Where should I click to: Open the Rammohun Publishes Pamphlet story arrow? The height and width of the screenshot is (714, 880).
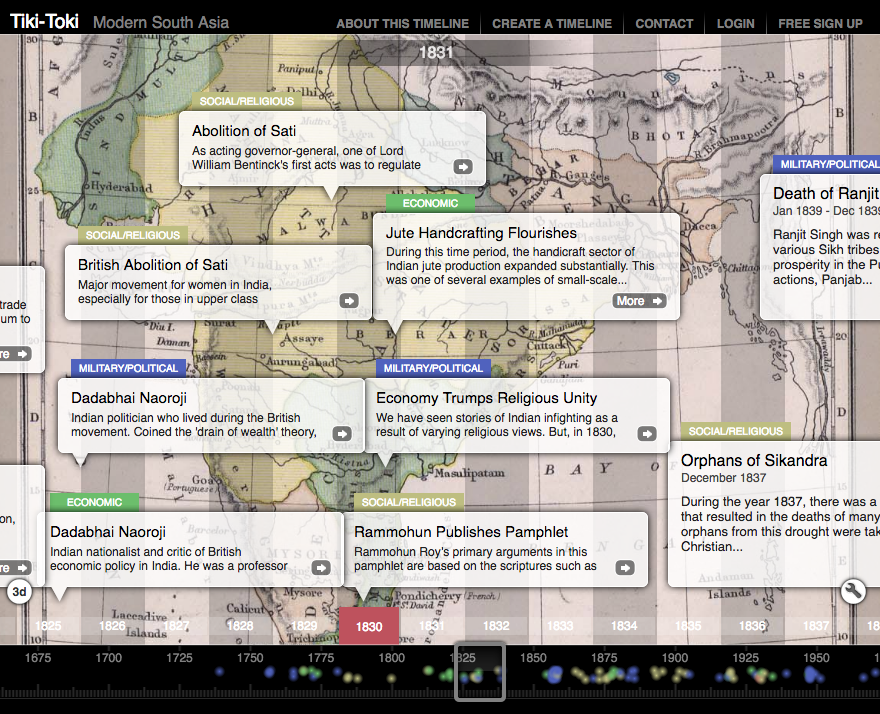(624, 566)
